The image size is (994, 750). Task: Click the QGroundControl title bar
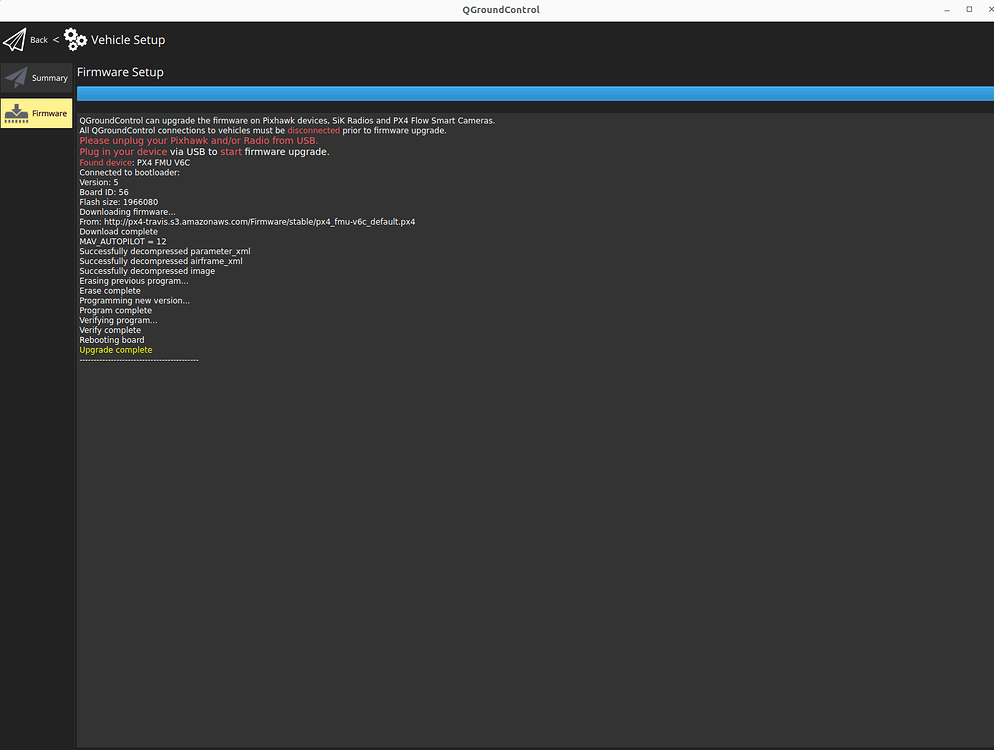pos(500,9)
